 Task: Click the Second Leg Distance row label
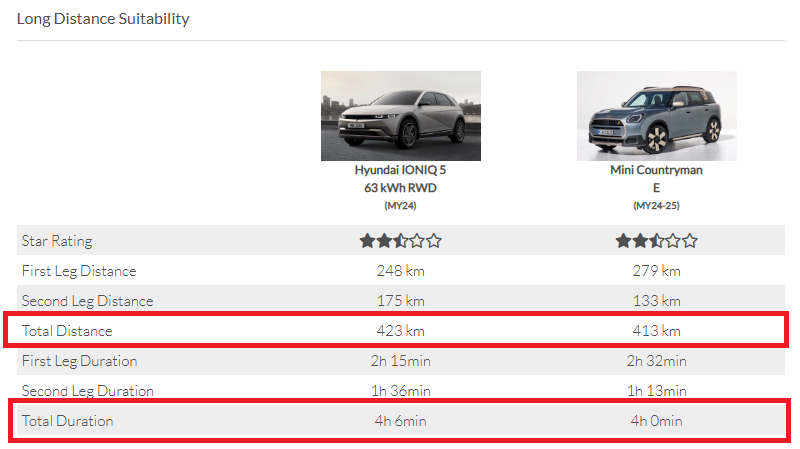tap(88, 301)
